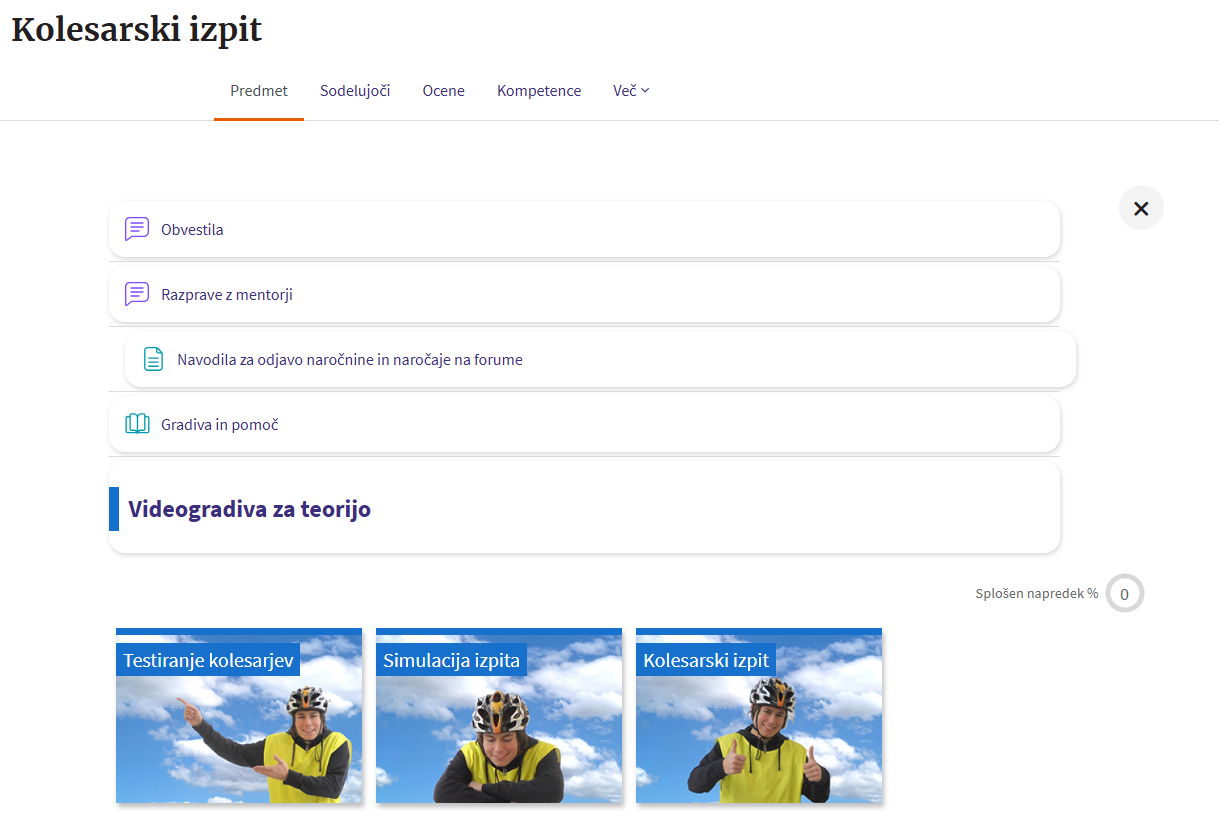The height and width of the screenshot is (826, 1219).
Task: Click the Kolesarski izpit page title
Action: pos(137,30)
